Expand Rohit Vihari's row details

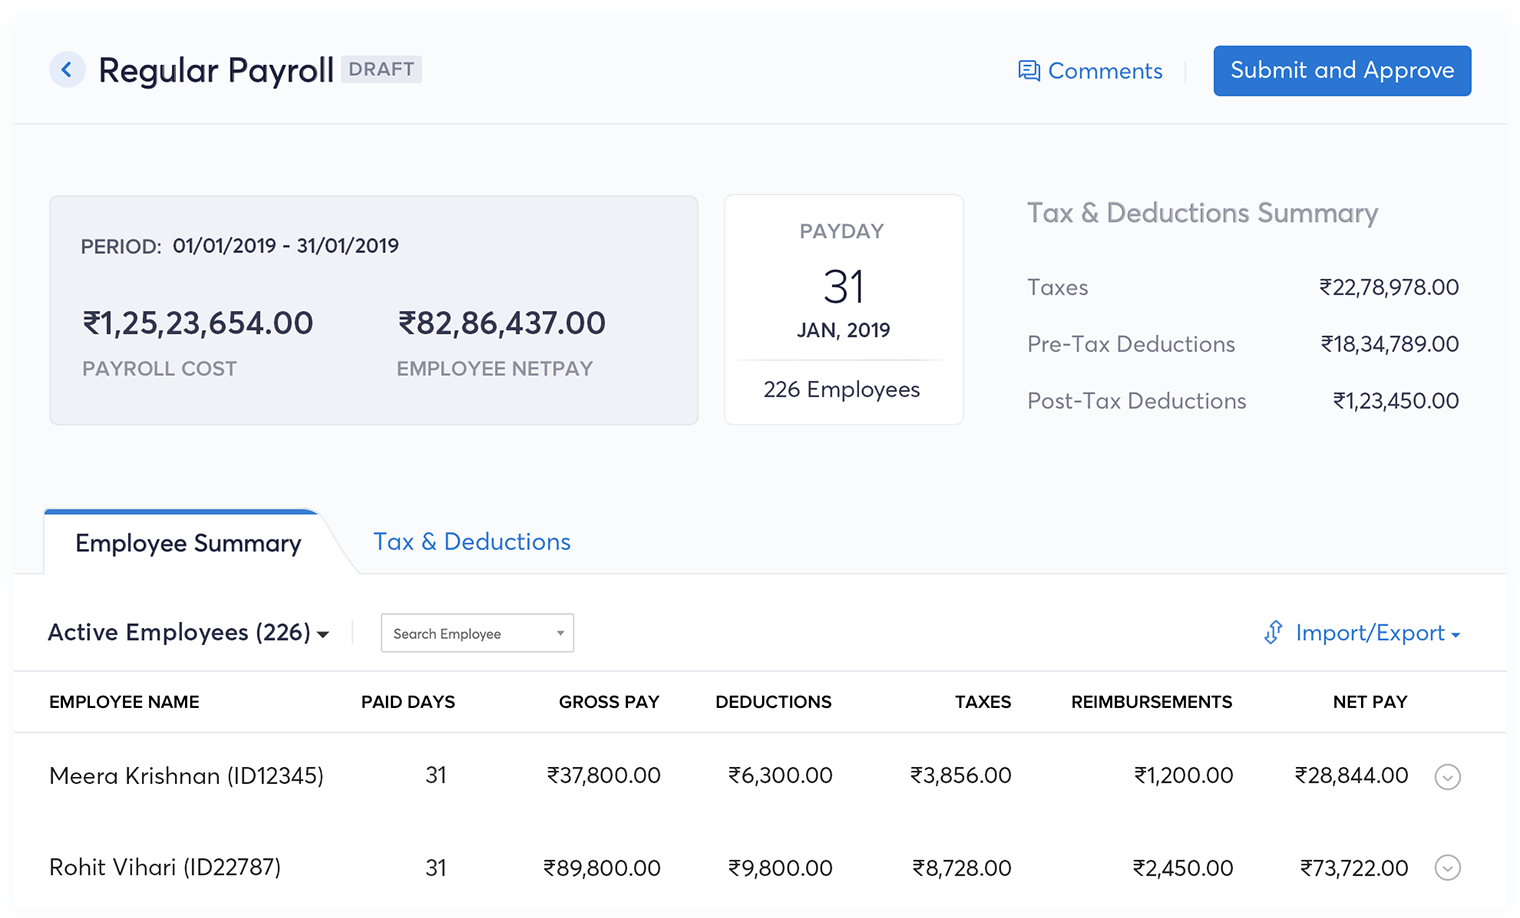point(1447,868)
